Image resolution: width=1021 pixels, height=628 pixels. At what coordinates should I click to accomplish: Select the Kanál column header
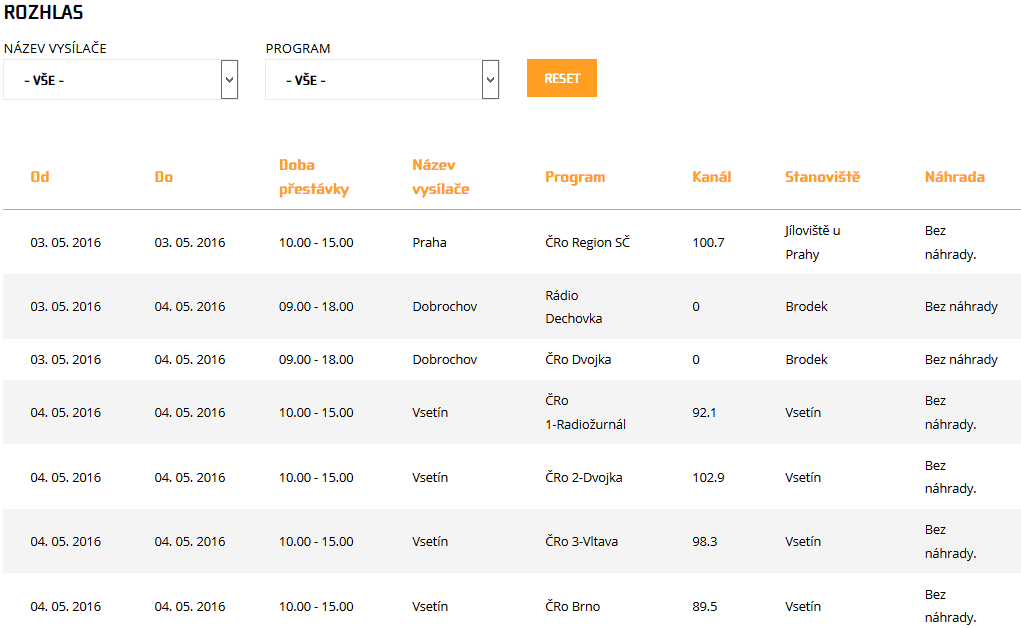point(711,177)
